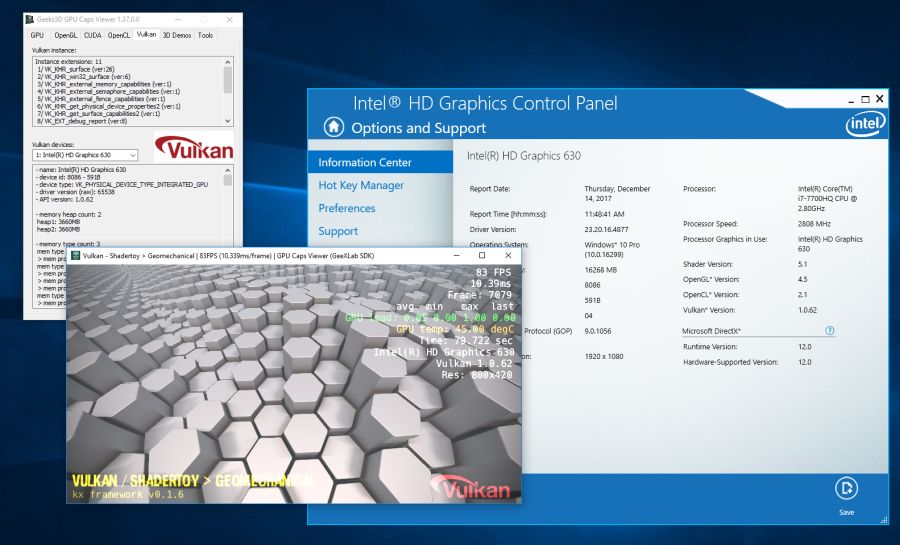Click the Vulkan demo window title bar icon
Image resolution: width=900 pixels, height=545 pixels.
75,255
